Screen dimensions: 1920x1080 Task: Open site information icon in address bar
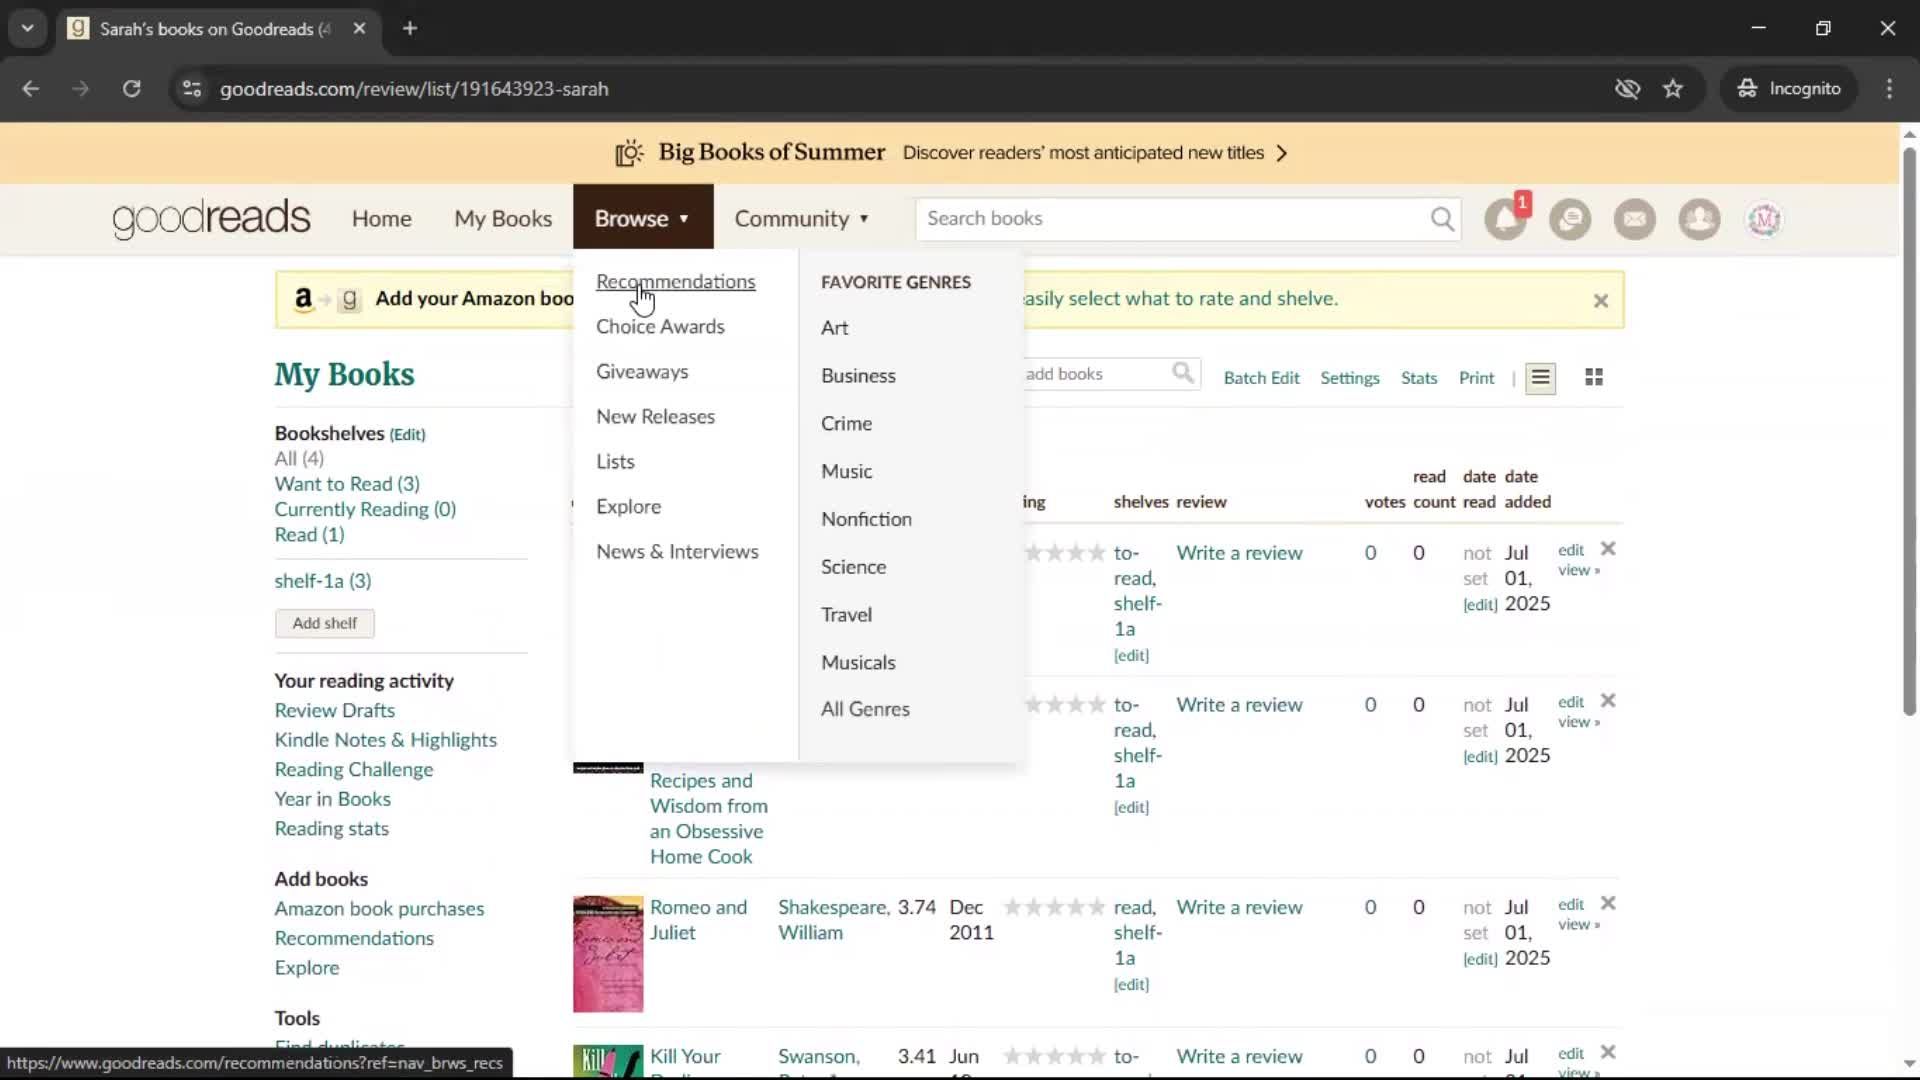pos(192,89)
